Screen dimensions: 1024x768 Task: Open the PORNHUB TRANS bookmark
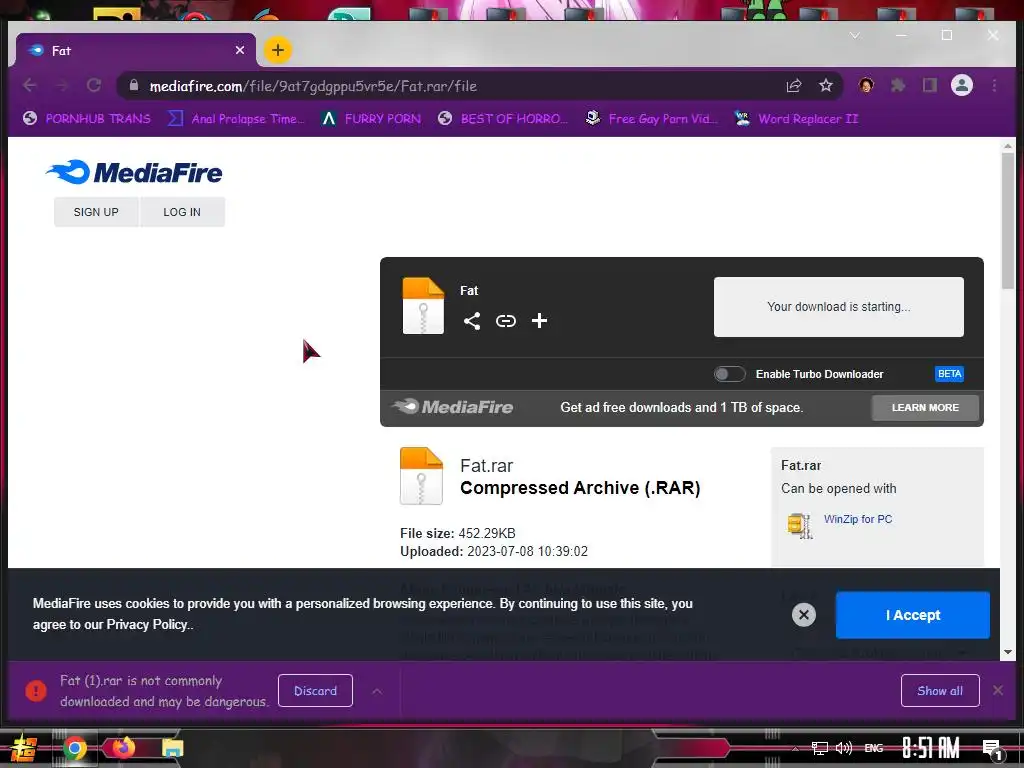[87, 118]
